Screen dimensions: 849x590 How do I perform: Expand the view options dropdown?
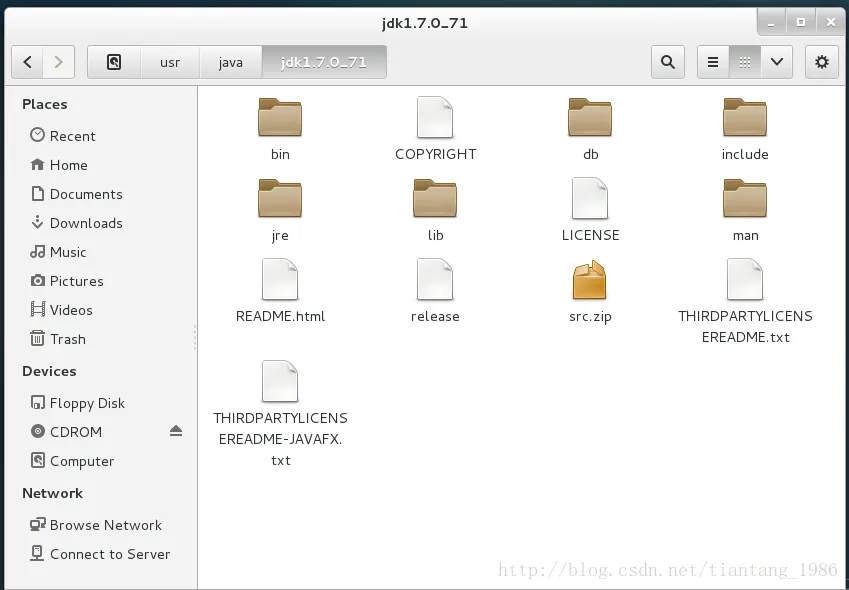(776, 62)
